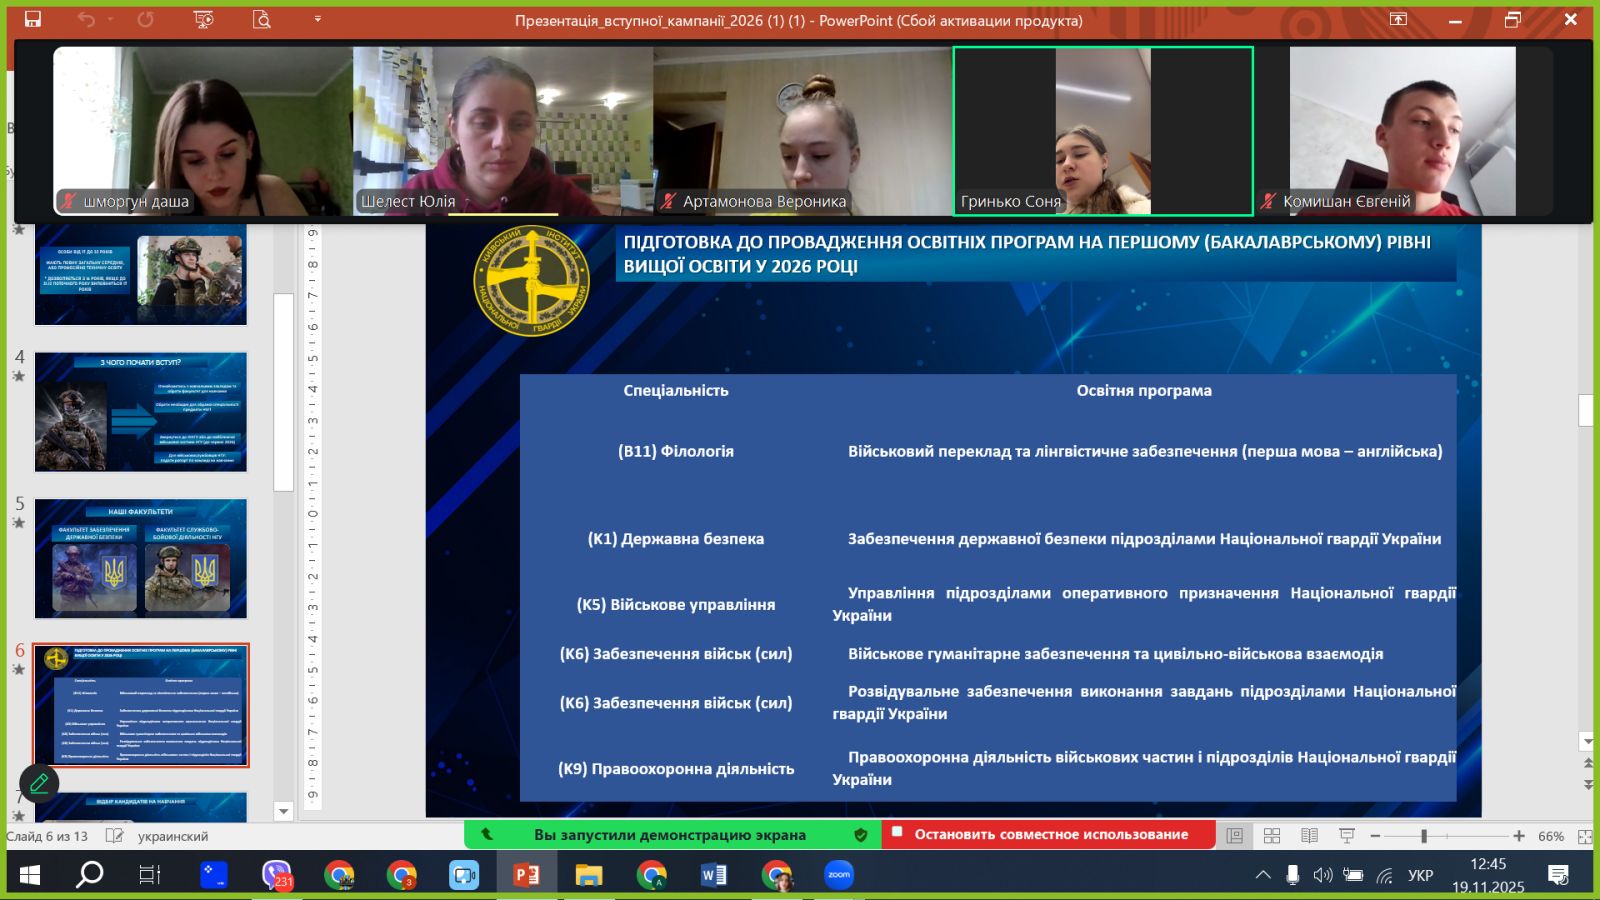Image resolution: width=1600 pixels, height=900 pixels.
Task: Select slide 5 thumbnail 'НАШІ ФАКУЛЬТЕТИ'
Action: (x=141, y=558)
